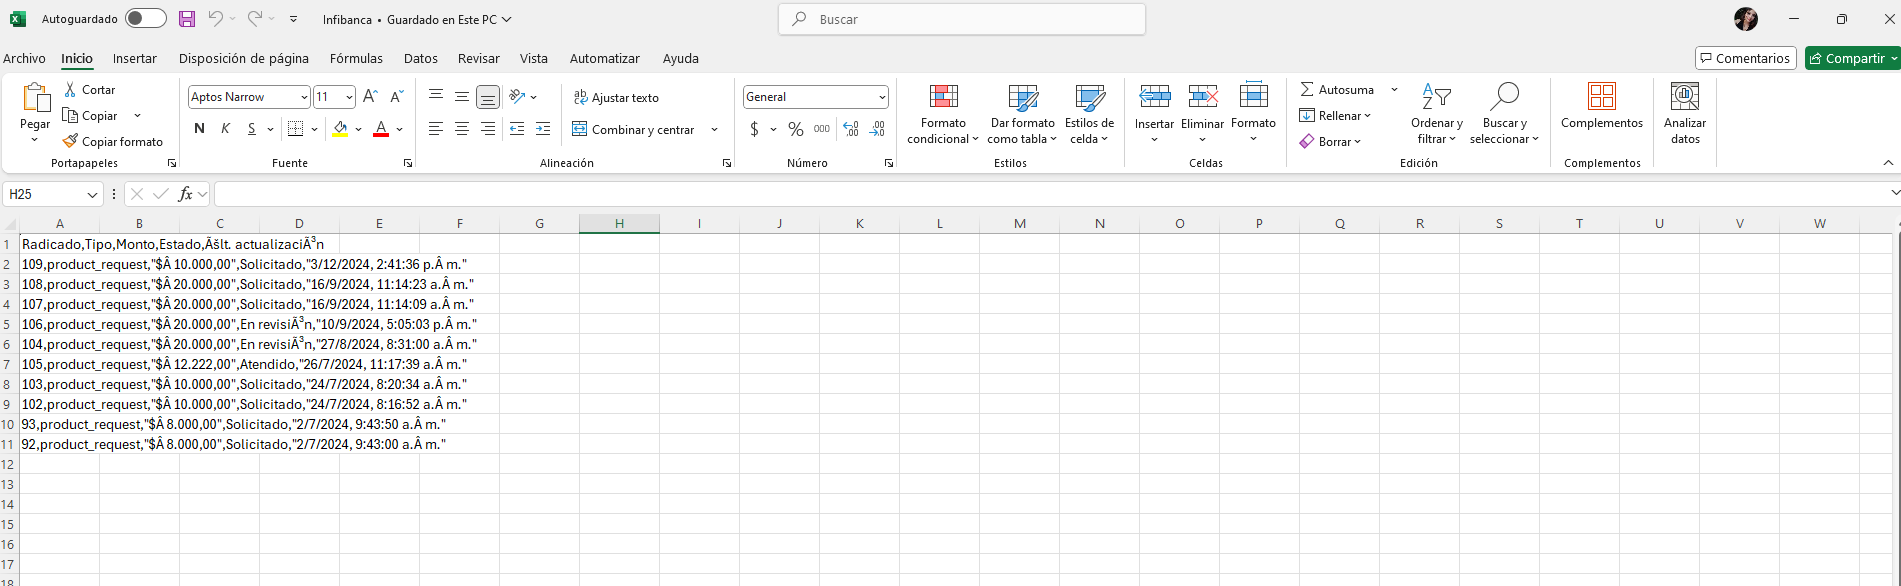Image resolution: width=1901 pixels, height=586 pixels.
Task: Apply yellow fill color bucket
Action: point(340,129)
